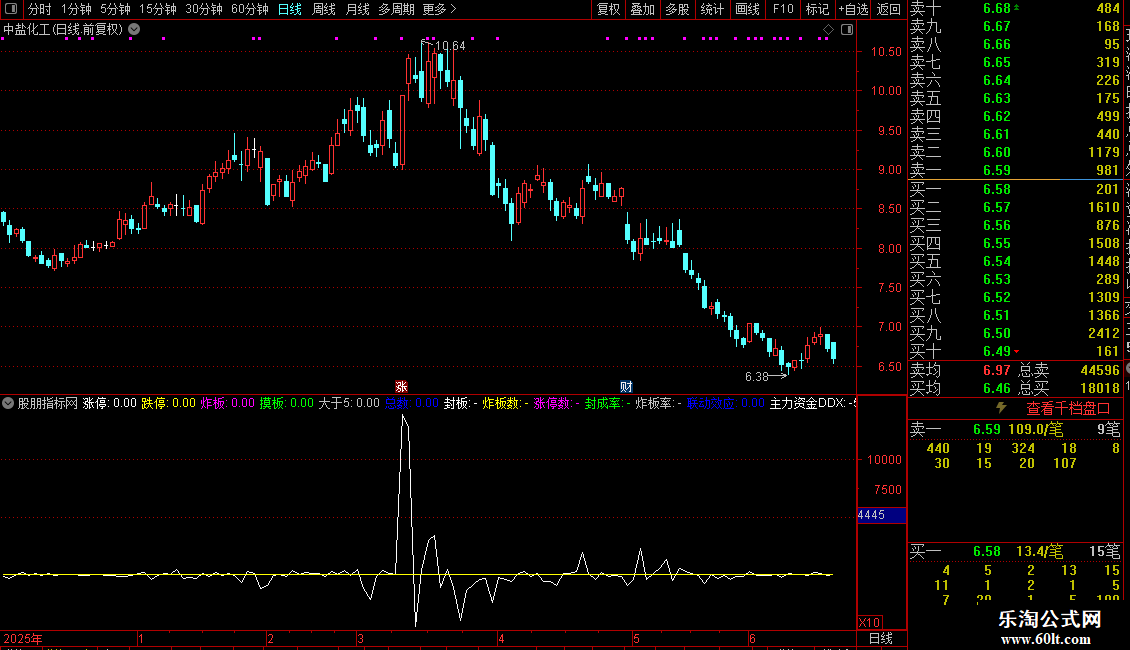
Task: Click the 13.4/笔 buy detail value
Action: (1039, 551)
